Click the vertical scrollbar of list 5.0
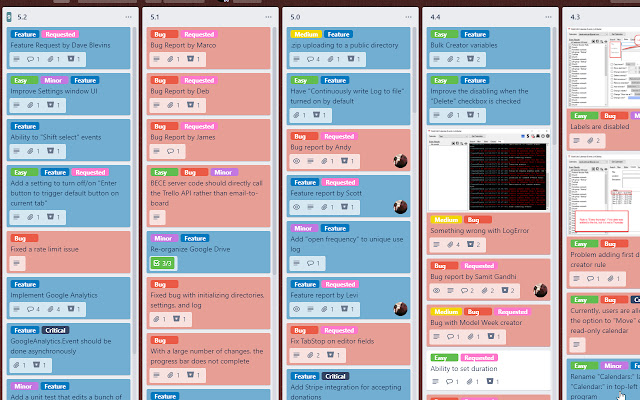This screenshot has width=640, height=400. click(415, 69)
